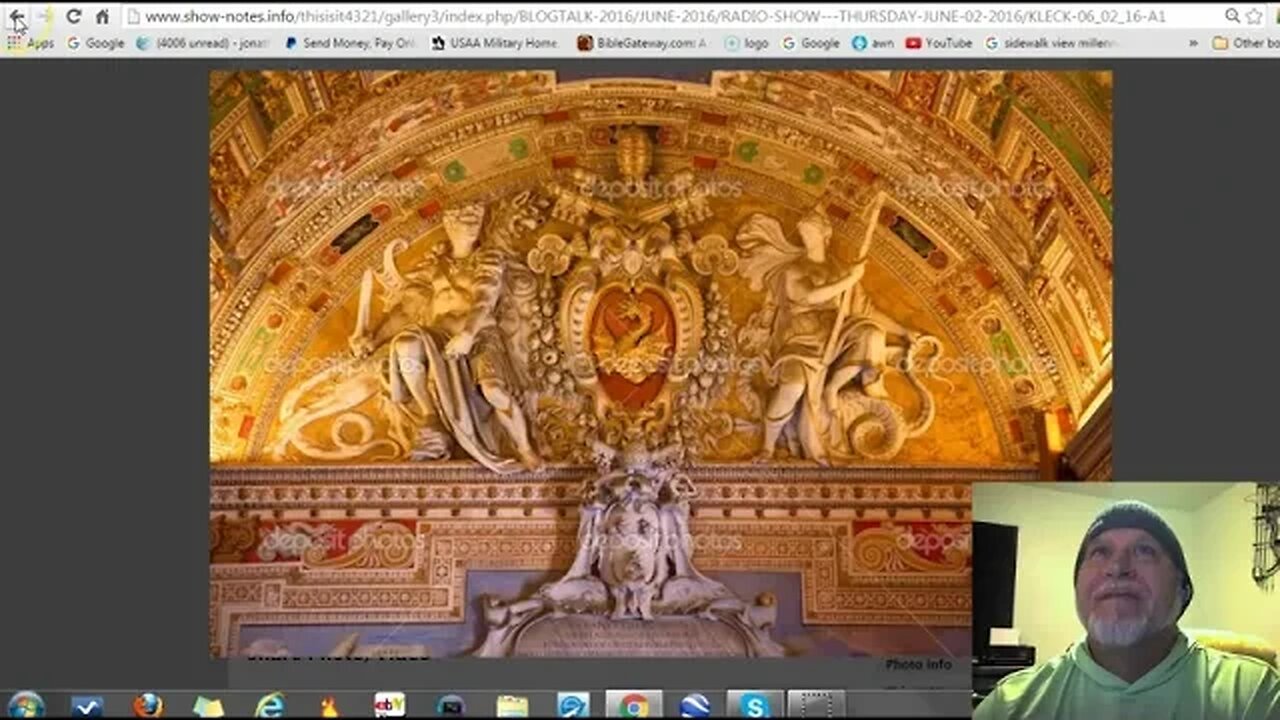Go forward with the browser forward arrow
This screenshot has width=1280, height=720.
click(x=44, y=17)
